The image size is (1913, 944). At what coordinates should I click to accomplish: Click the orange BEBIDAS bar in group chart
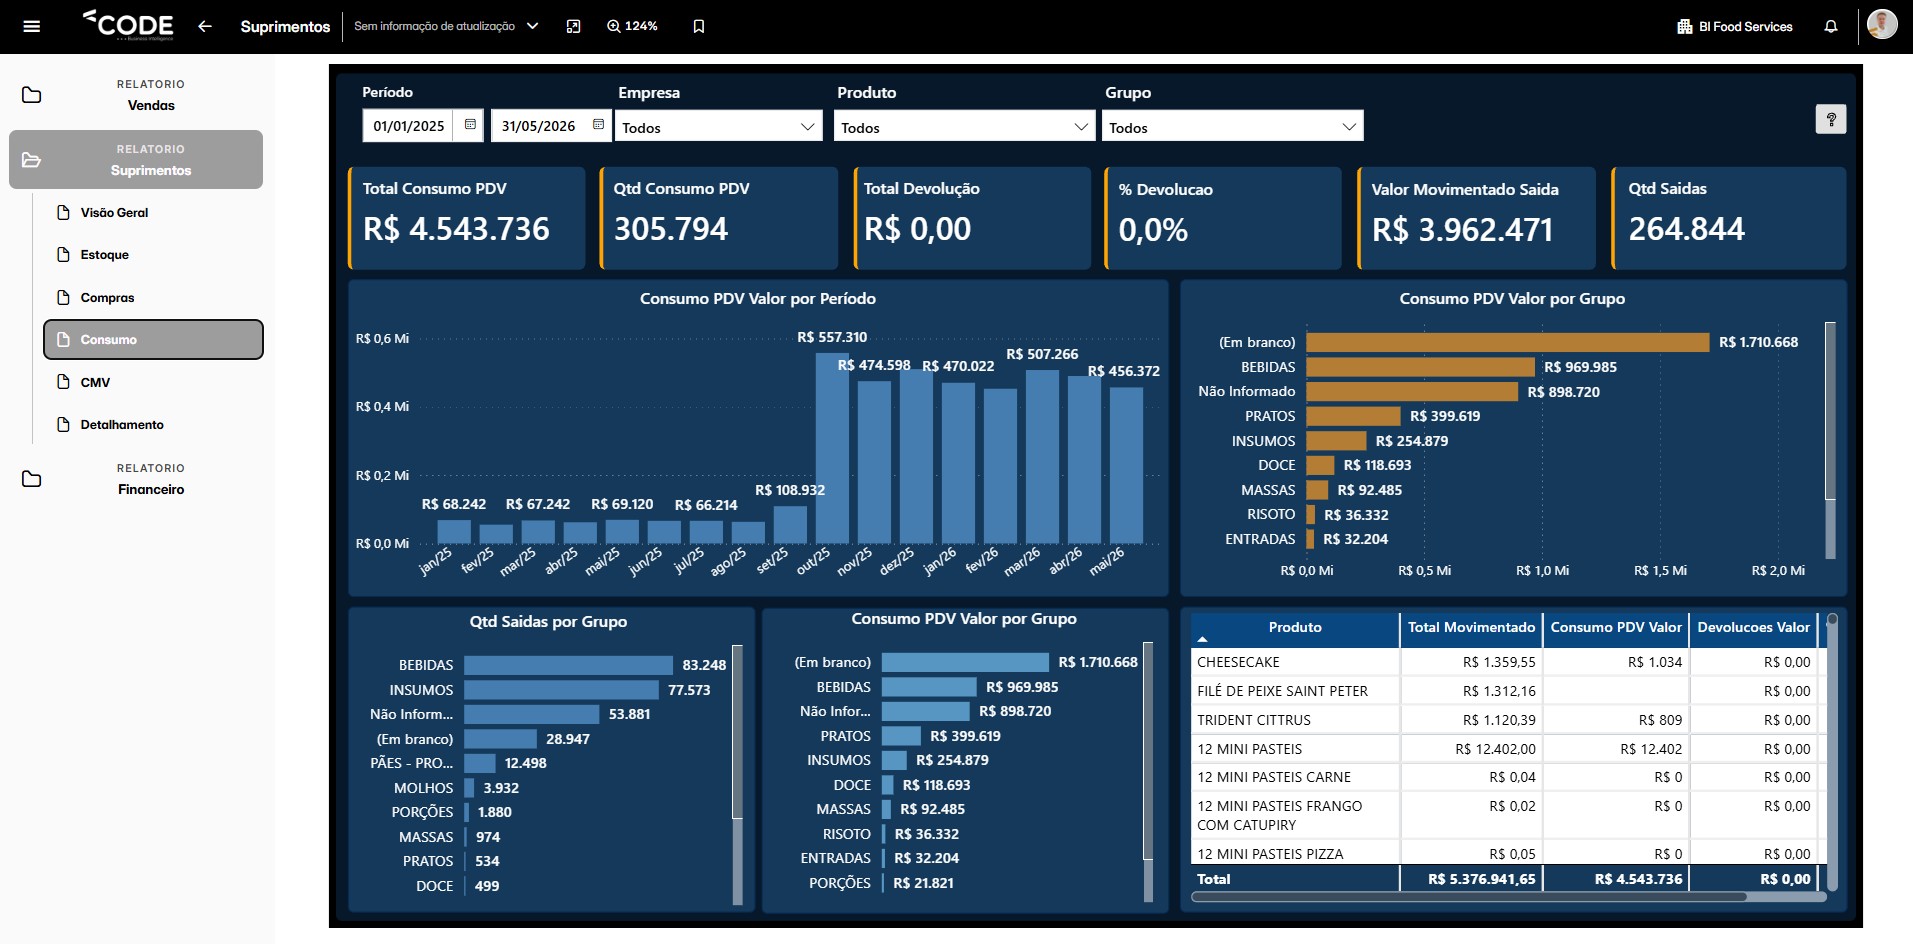pyautogui.click(x=1420, y=367)
